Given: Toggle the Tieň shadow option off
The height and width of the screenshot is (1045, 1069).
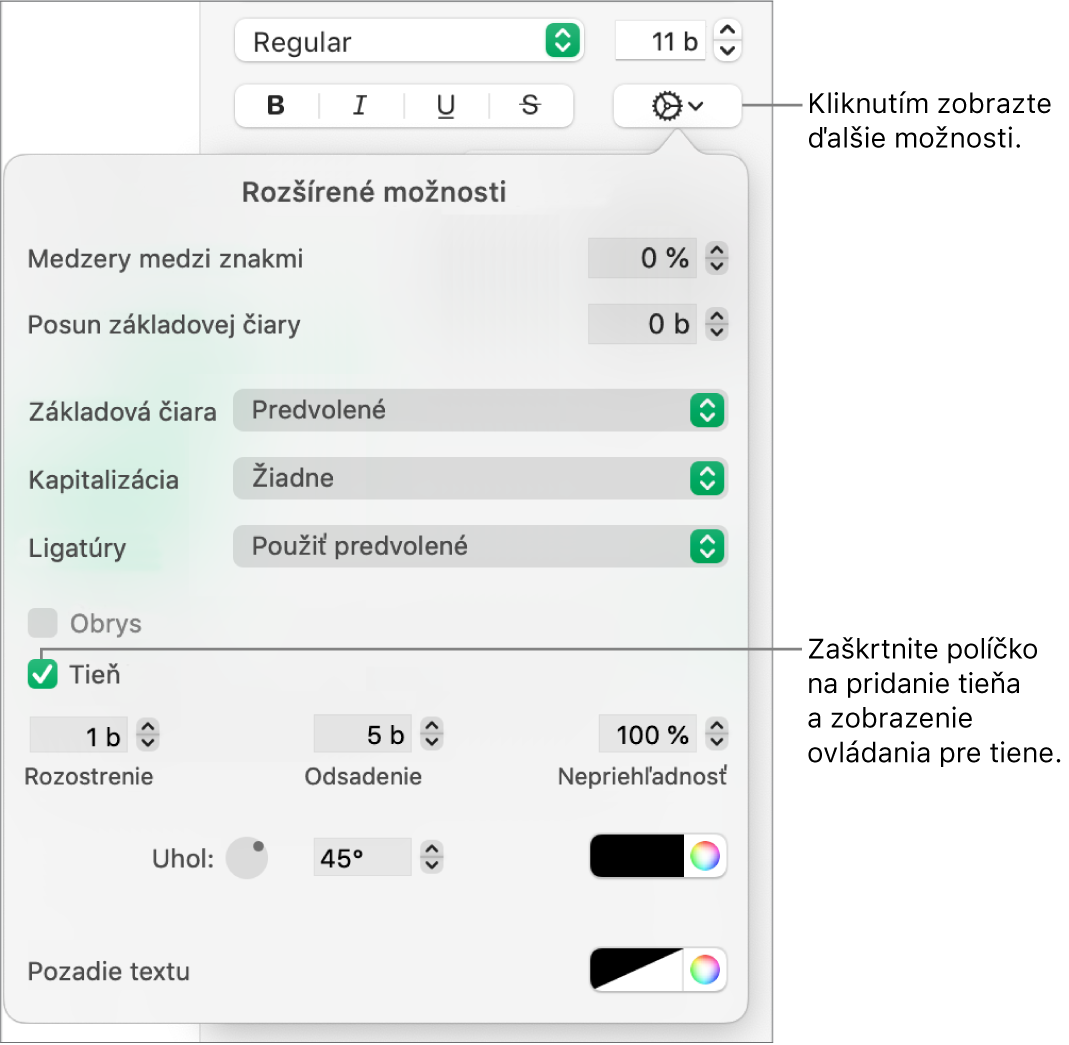Looking at the screenshot, I should tap(42, 675).
